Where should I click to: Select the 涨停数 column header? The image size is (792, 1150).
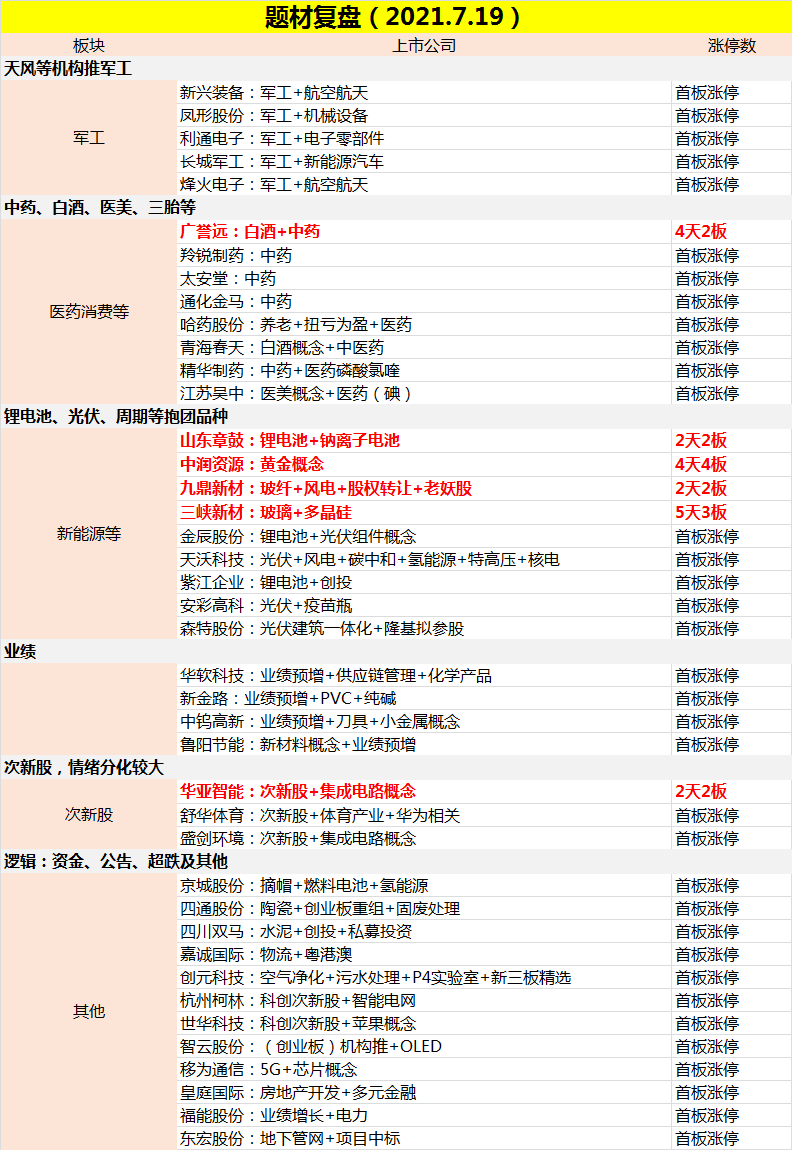731,45
